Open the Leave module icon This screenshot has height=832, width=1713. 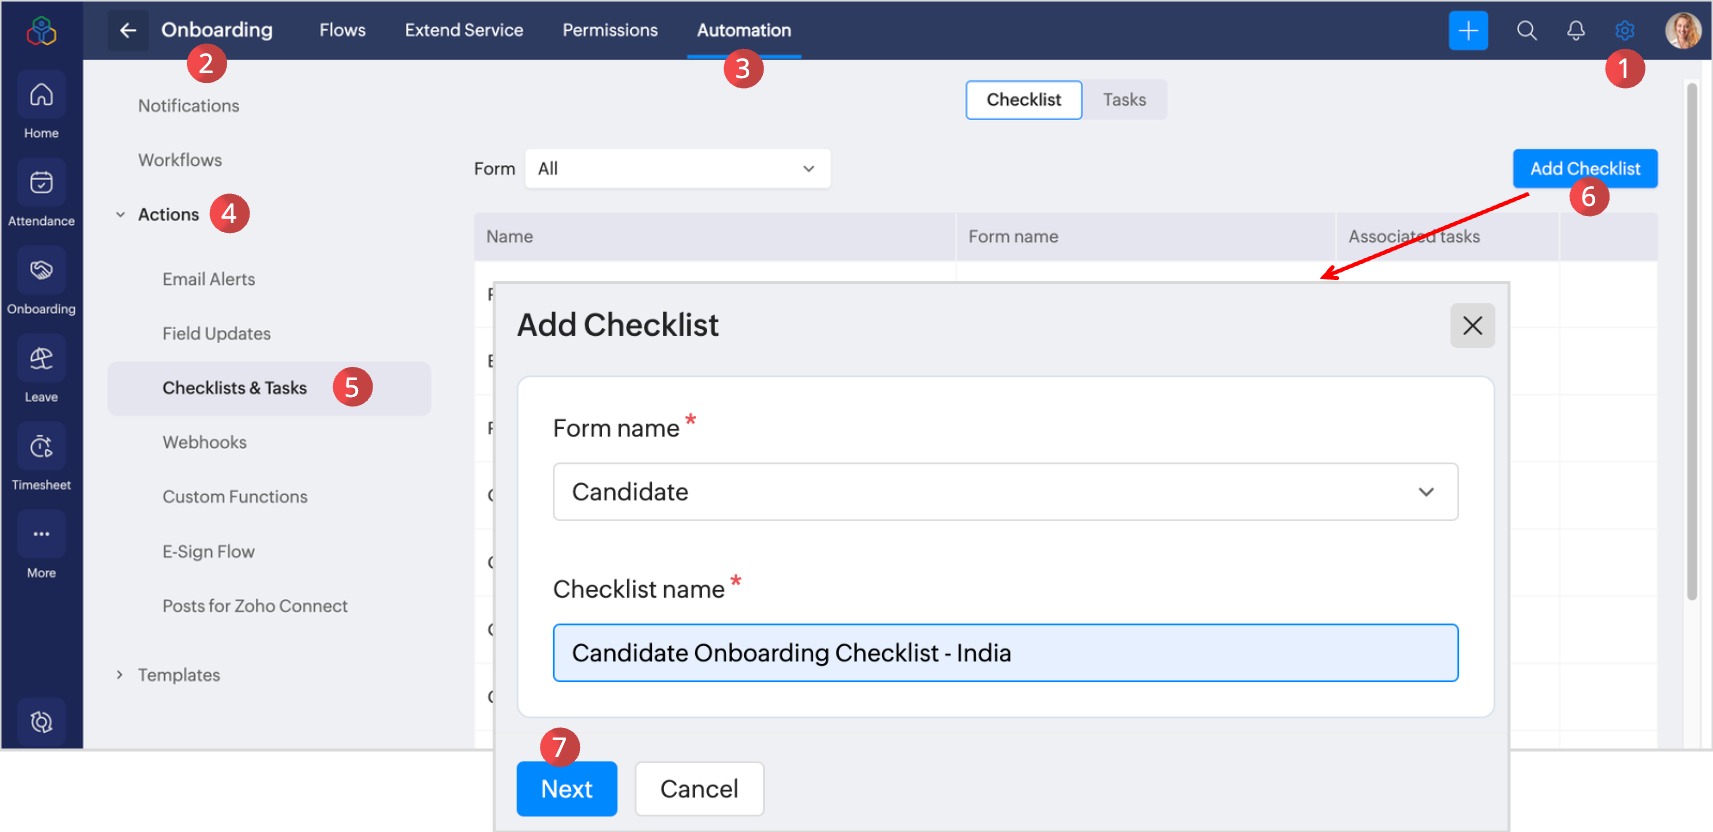pos(41,360)
